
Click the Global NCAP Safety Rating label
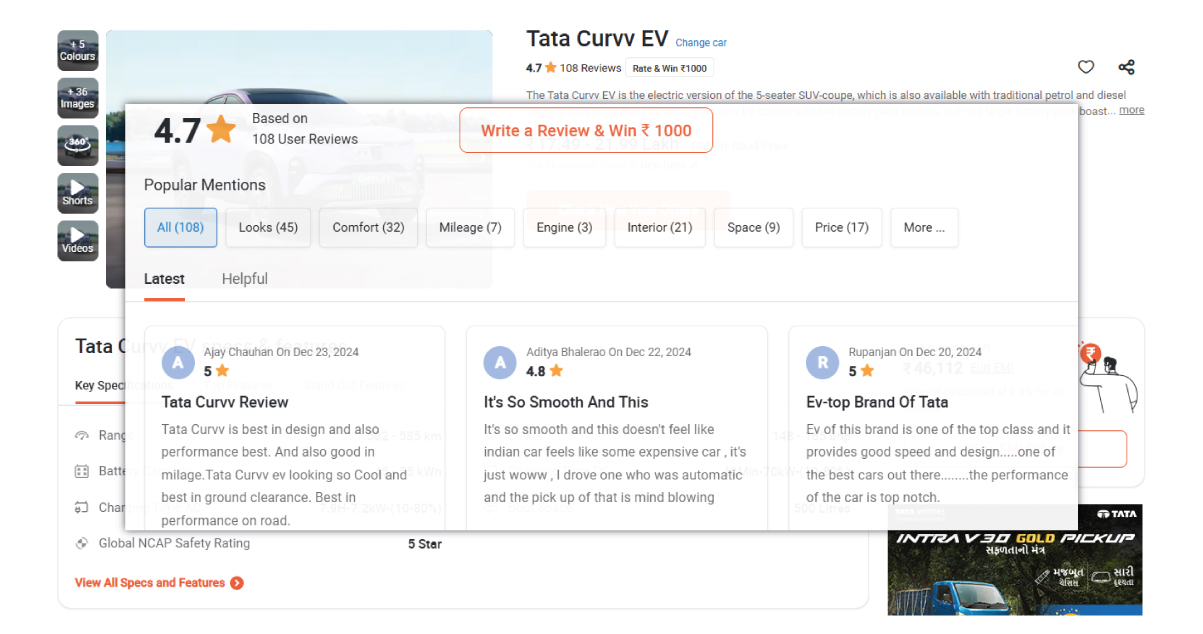click(174, 544)
